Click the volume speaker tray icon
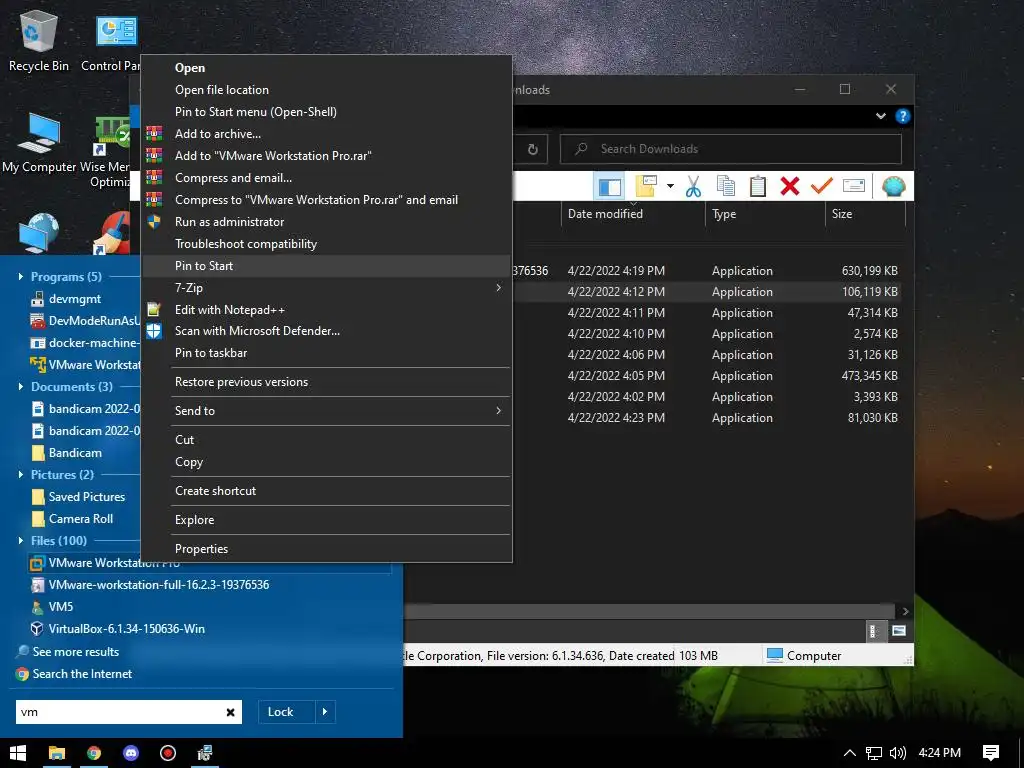Viewport: 1024px width, 768px height. pyautogui.click(x=898, y=753)
